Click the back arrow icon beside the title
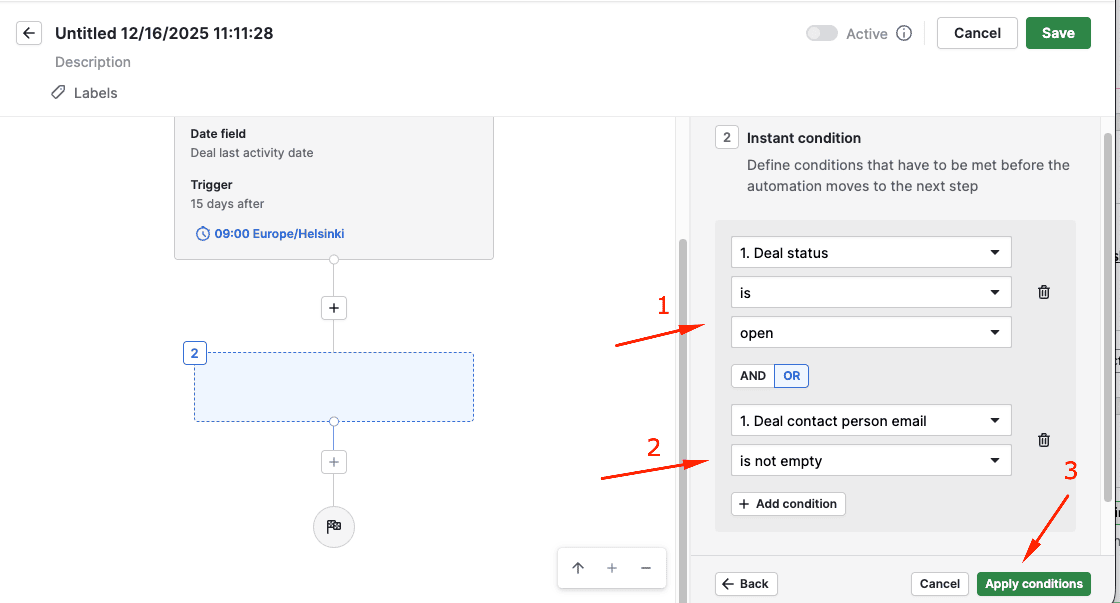 pos(29,33)
